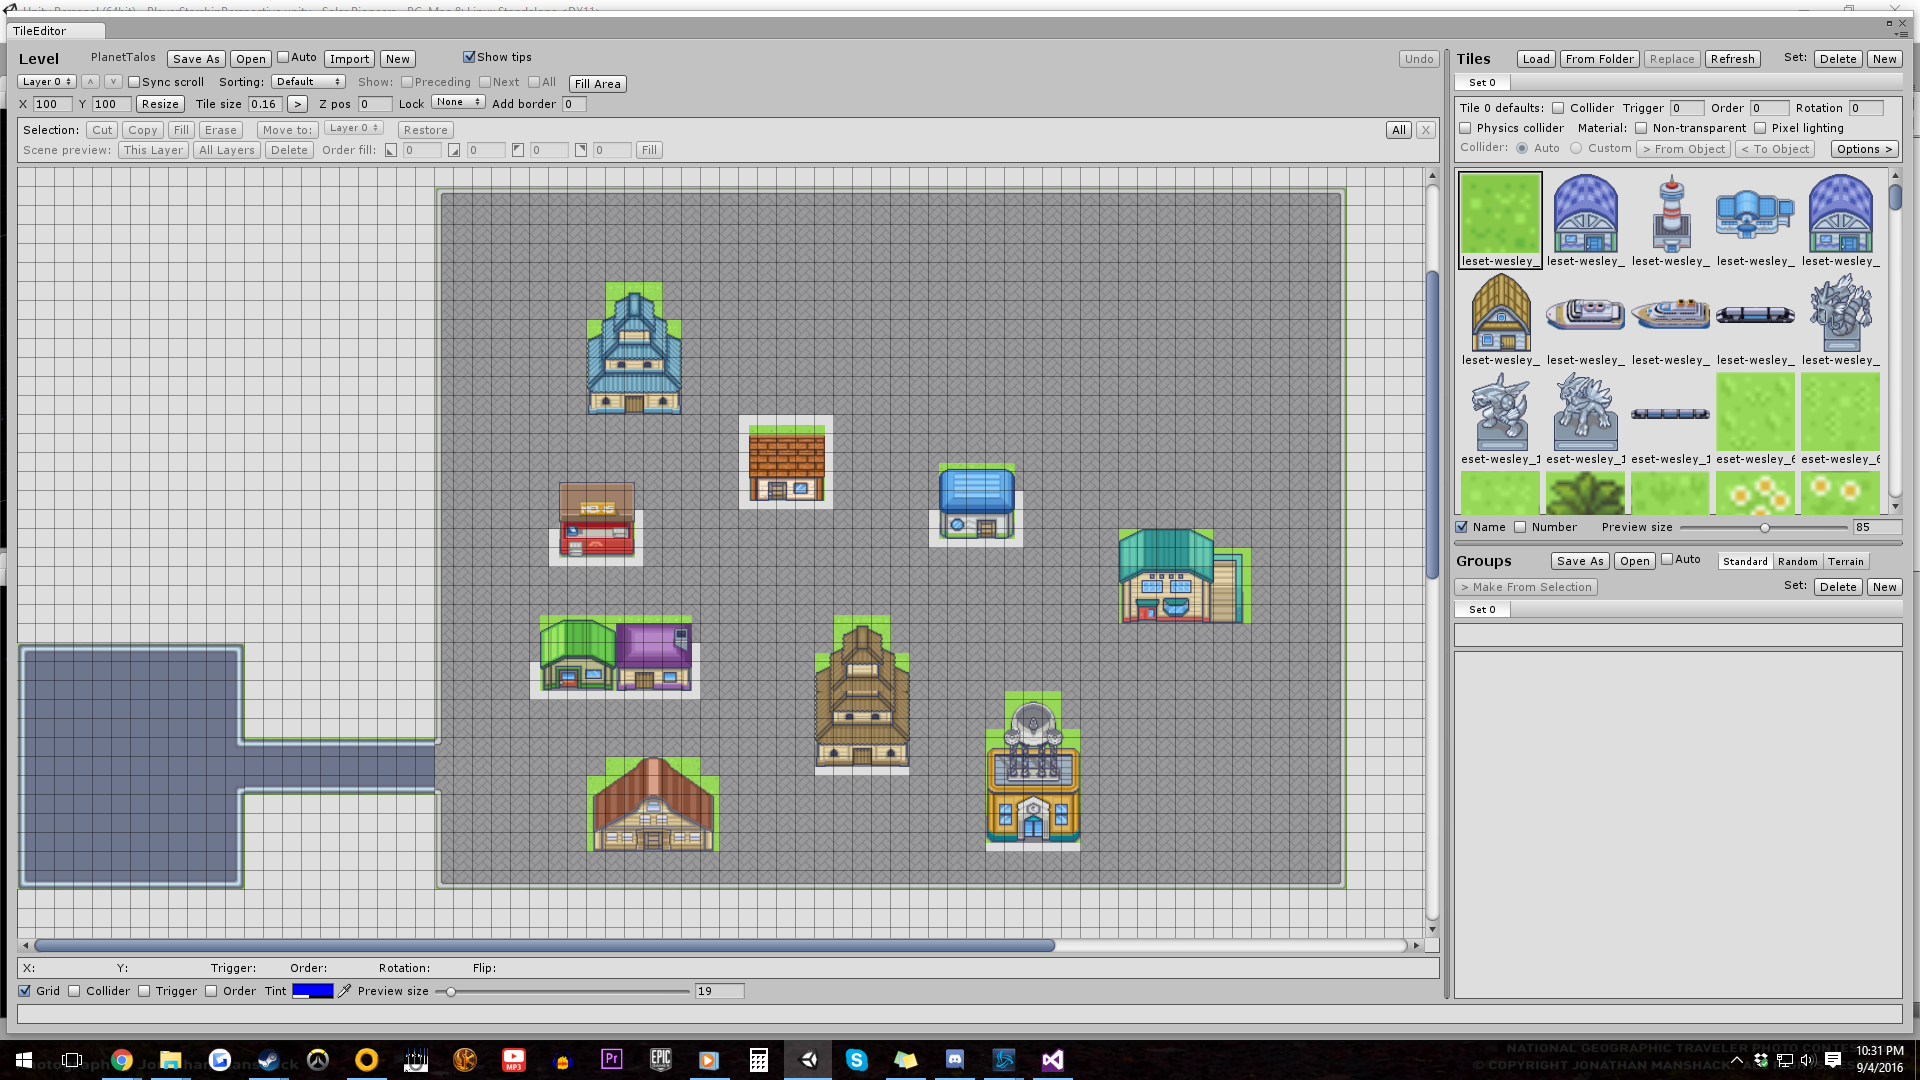Click the Fill Area button

pyautogui.click(x=597, y=84)
